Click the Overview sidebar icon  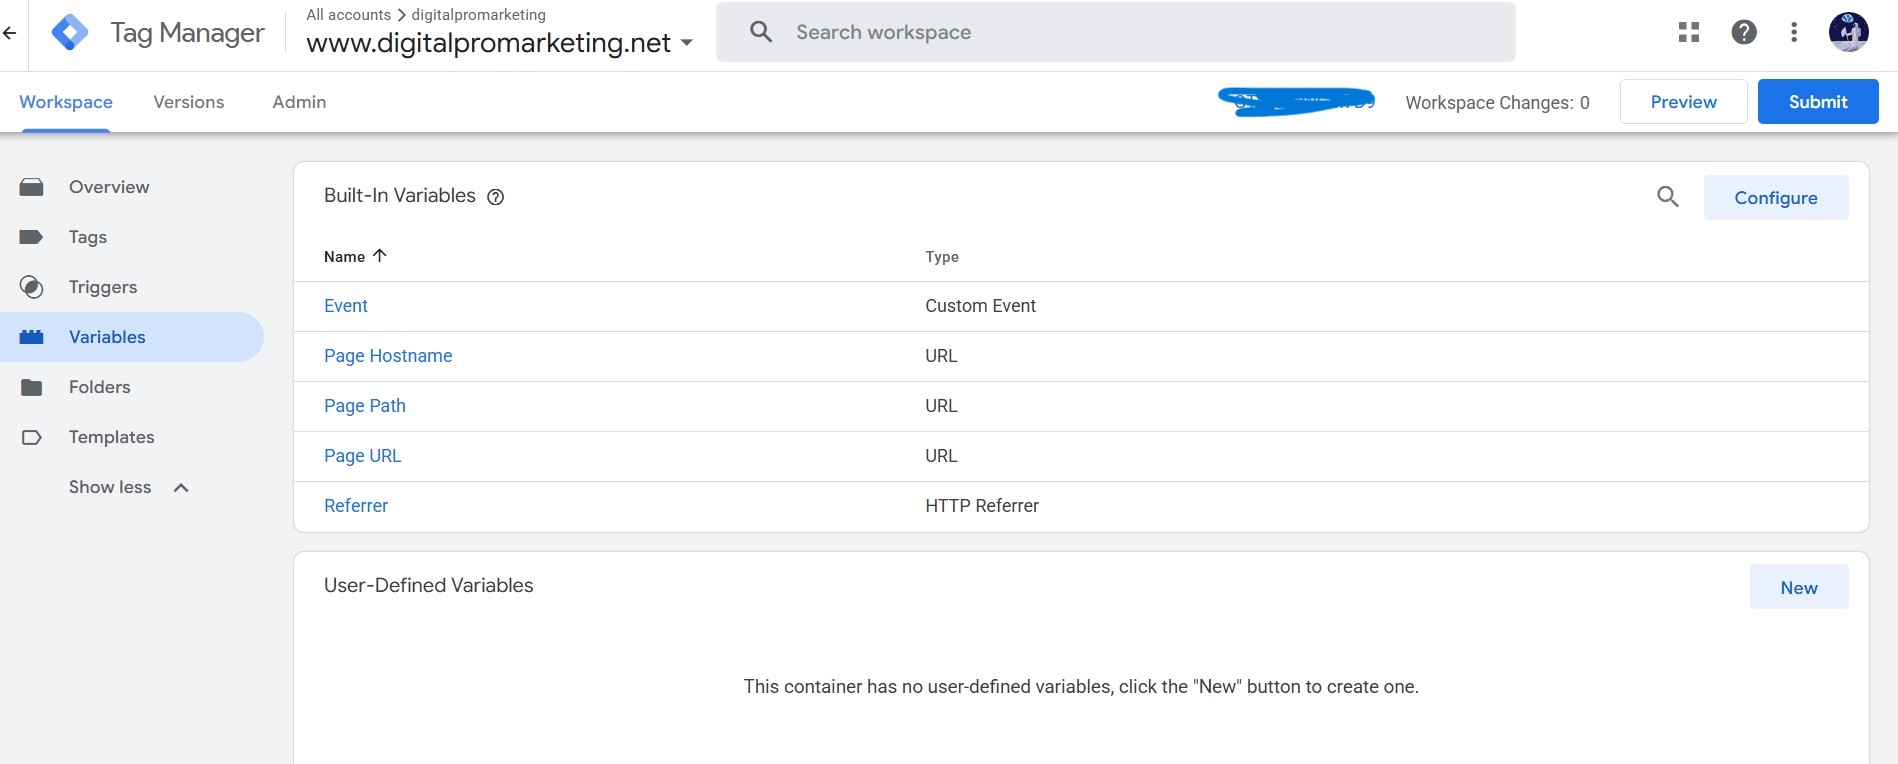point(32,187)
